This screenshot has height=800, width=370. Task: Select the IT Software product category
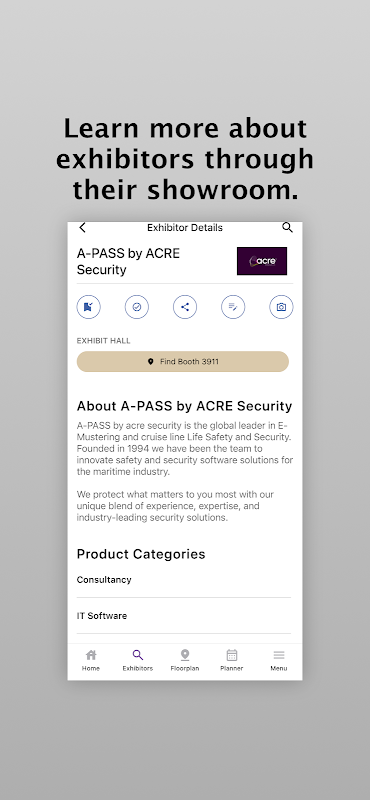coord(184,616)
